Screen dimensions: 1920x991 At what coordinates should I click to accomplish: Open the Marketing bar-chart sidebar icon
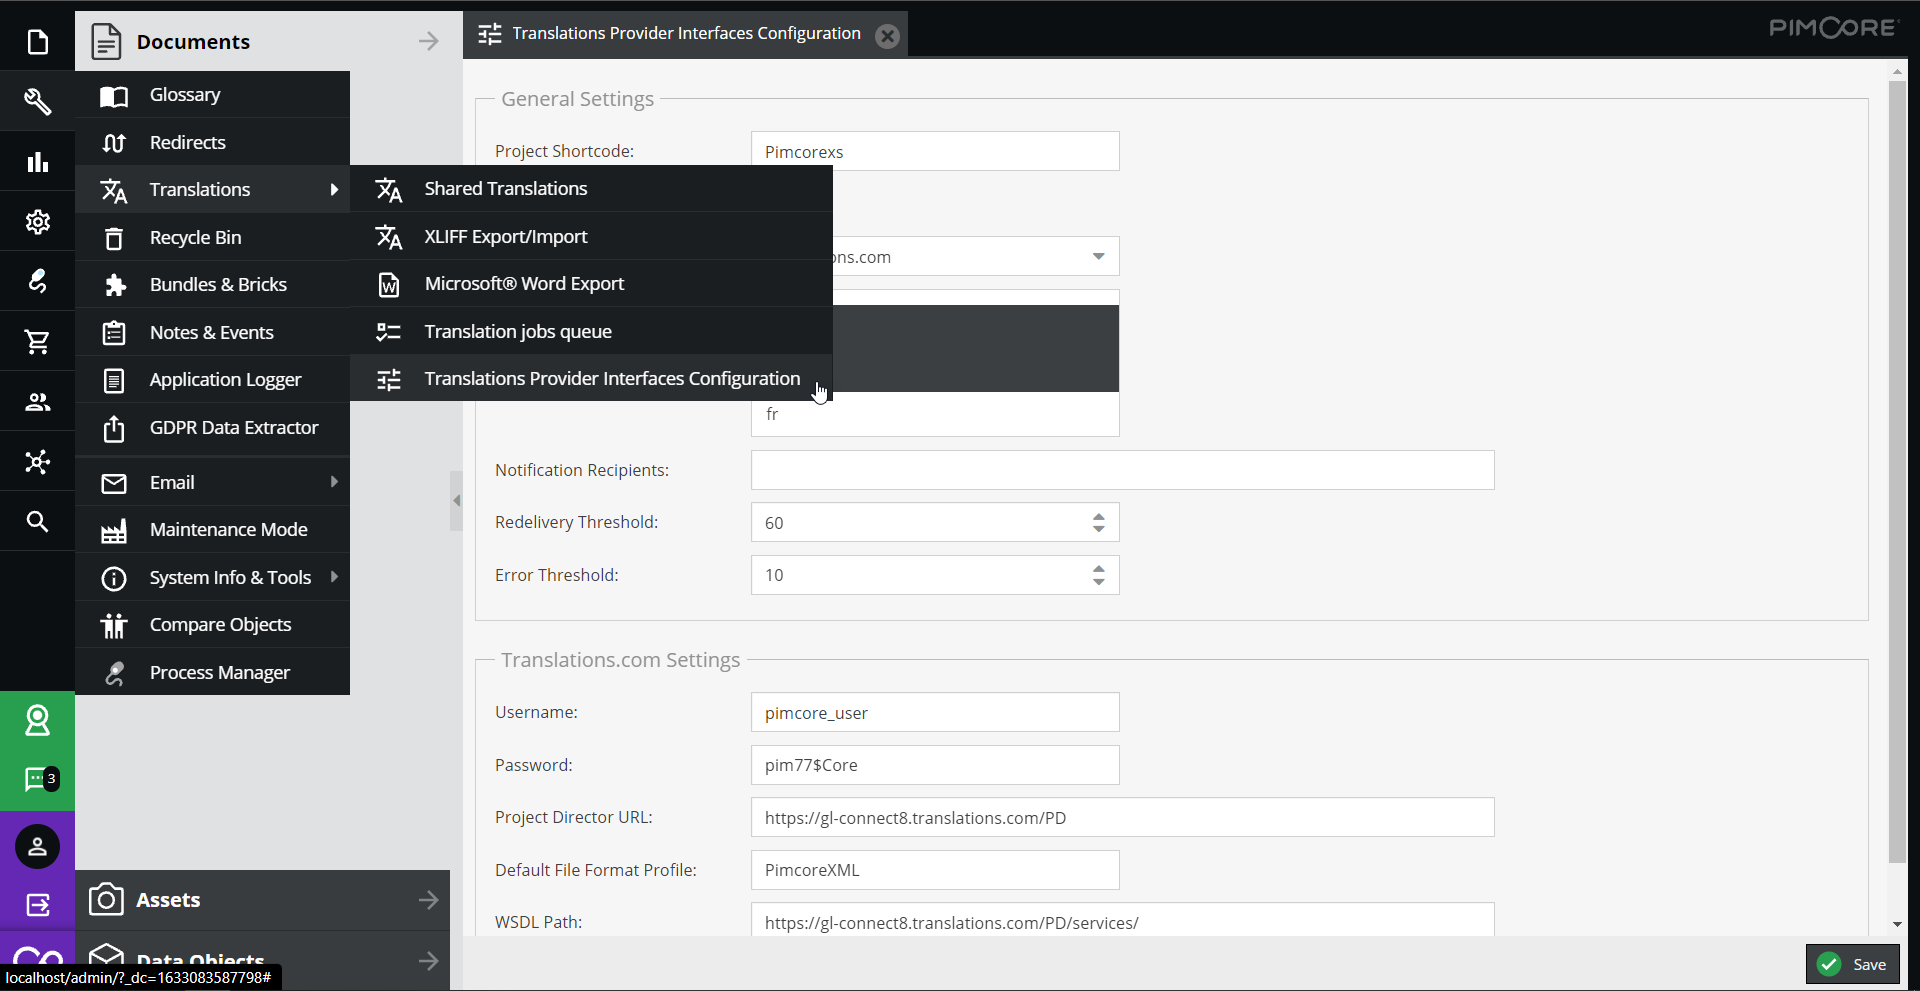pyautogui.click(x=37, y=162)
